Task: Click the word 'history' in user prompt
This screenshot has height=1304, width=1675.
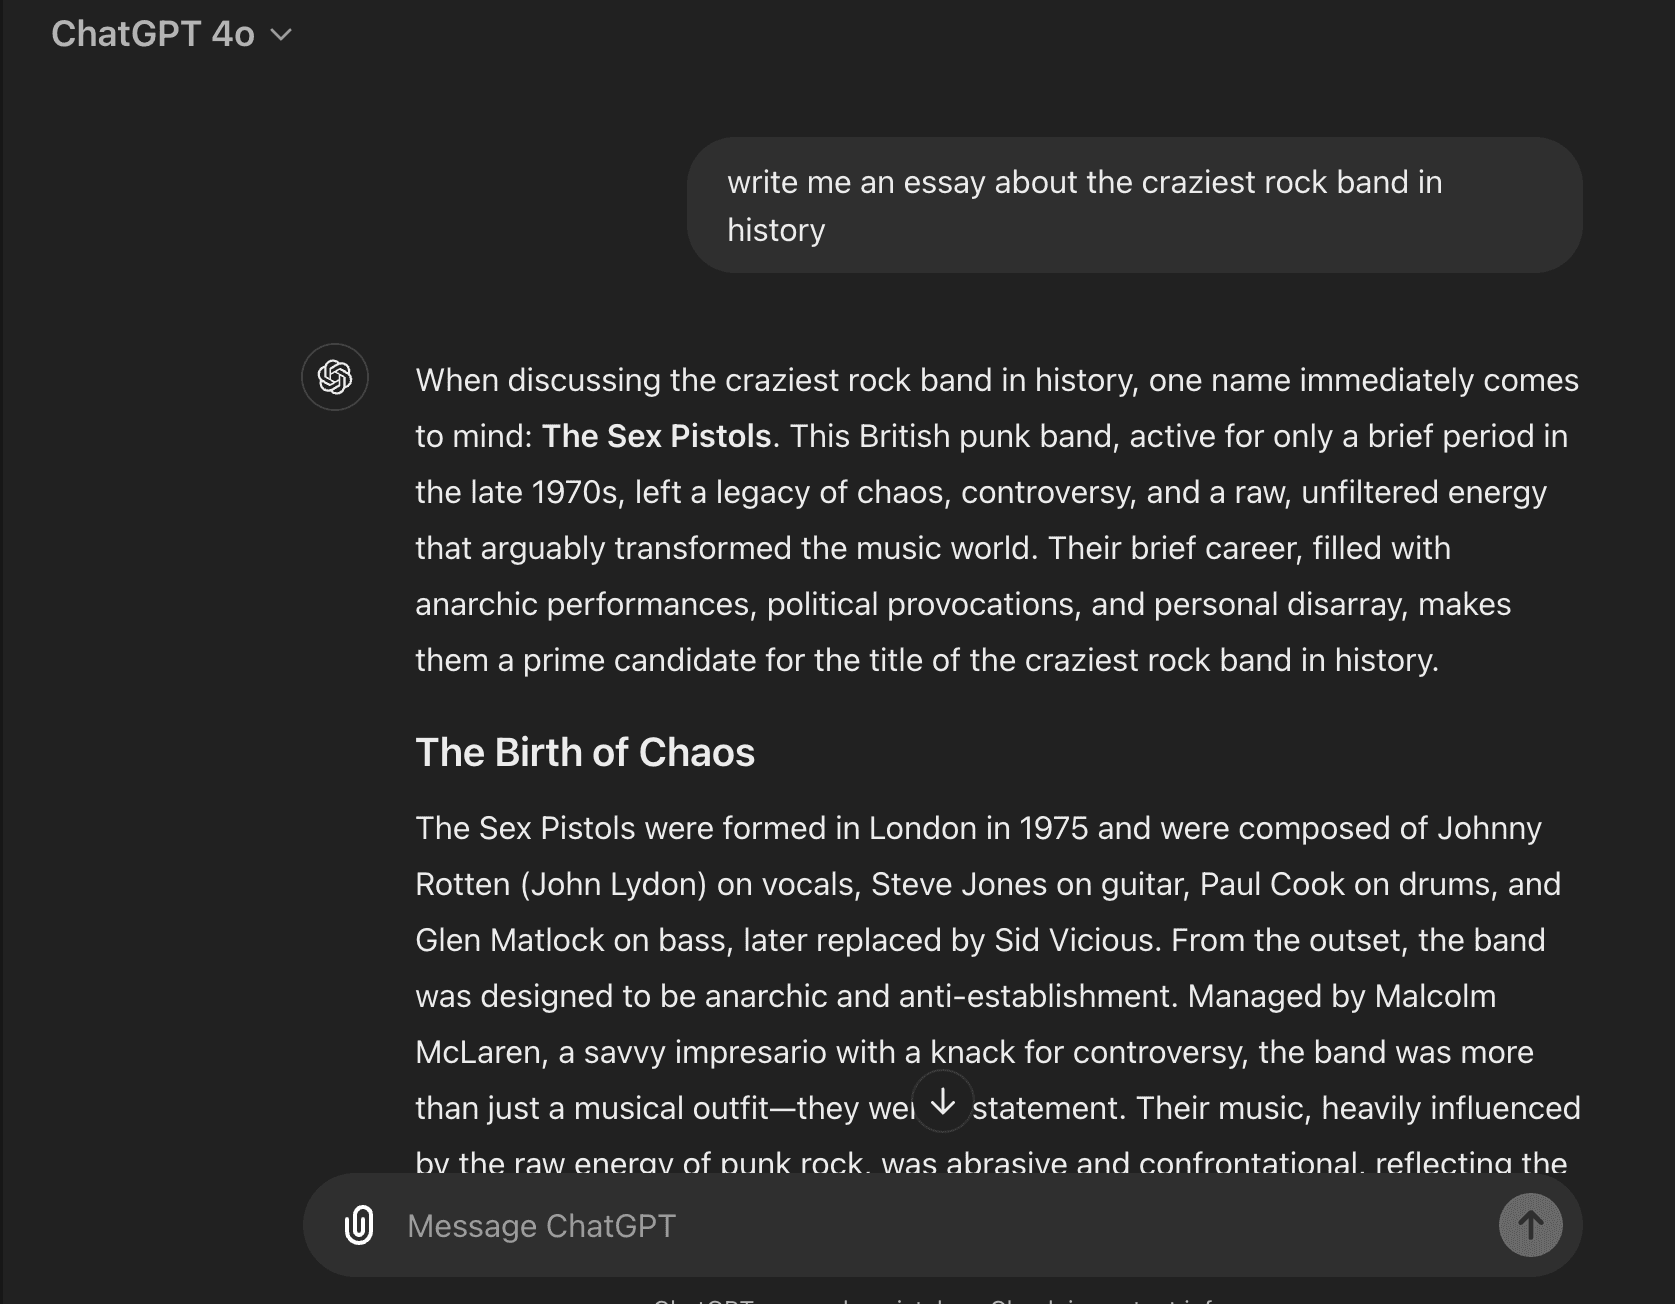Action: pyautogui.click(x=776, y=230)
